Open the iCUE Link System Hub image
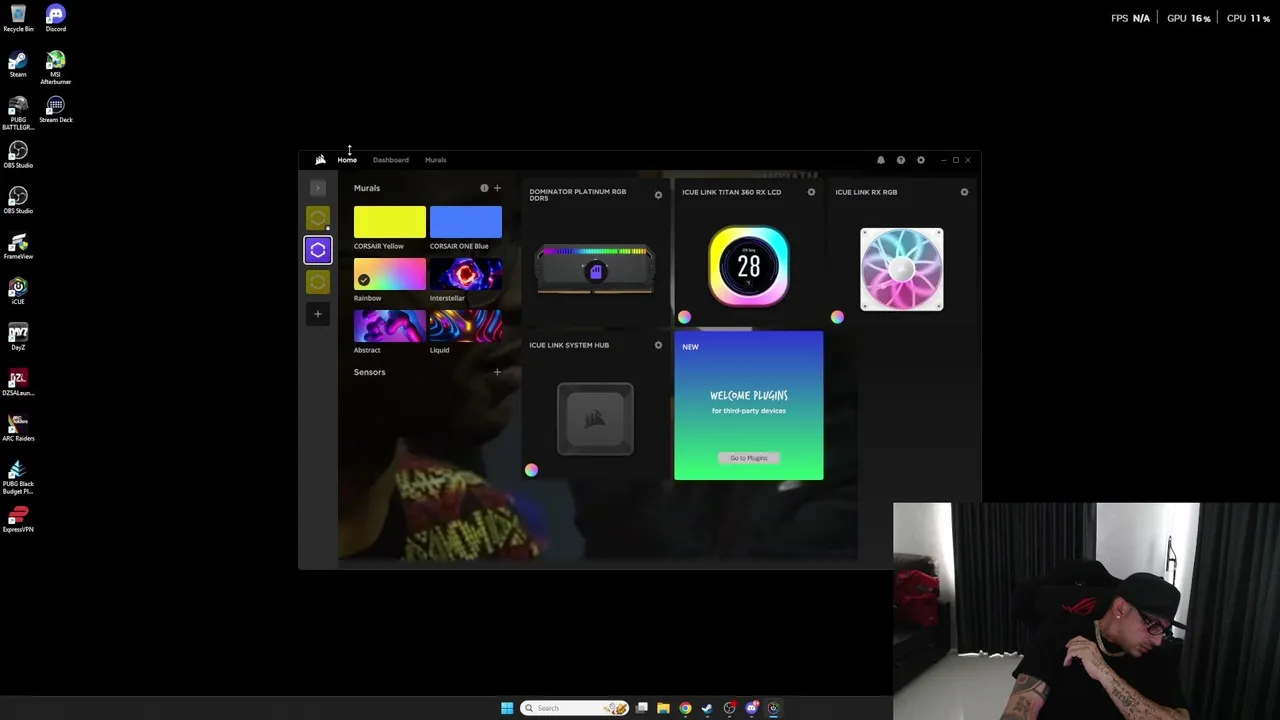 click(x=595, y=418)
